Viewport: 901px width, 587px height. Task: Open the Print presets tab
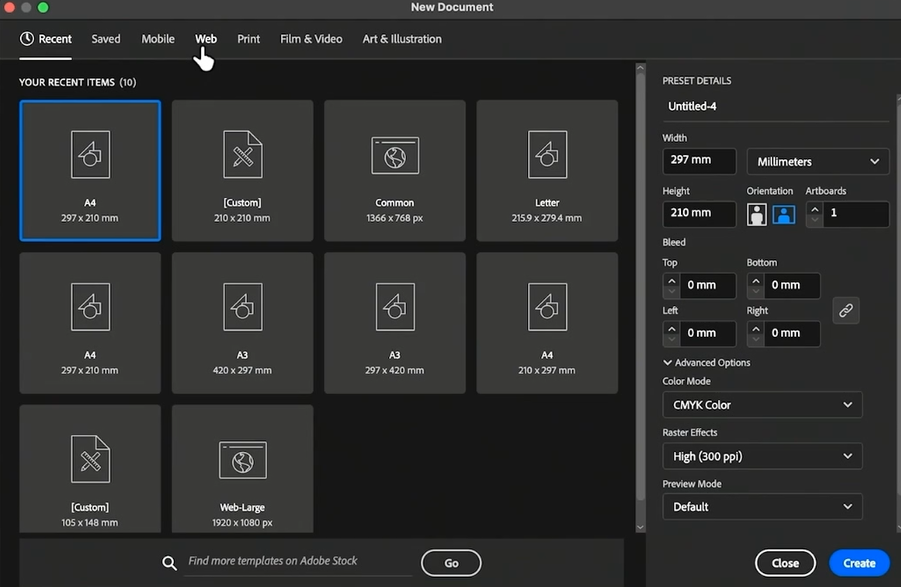[248, 39]
